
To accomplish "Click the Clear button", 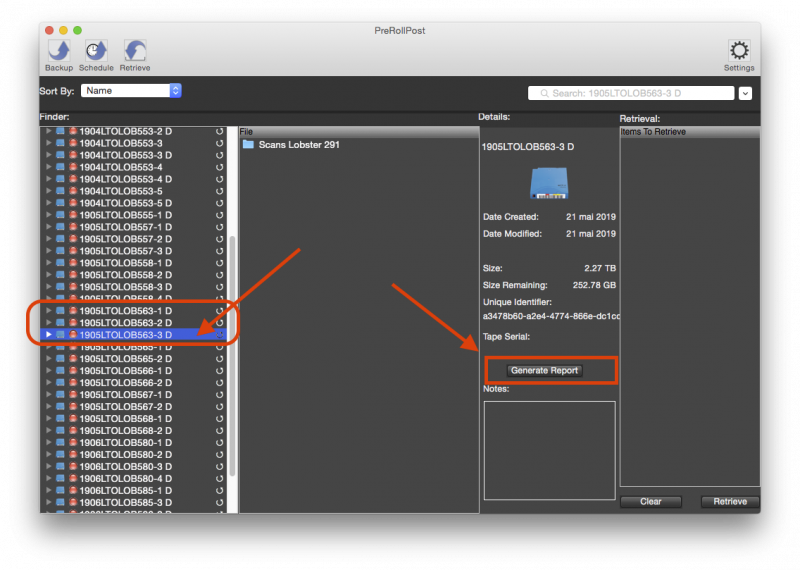I will [650, 501].
